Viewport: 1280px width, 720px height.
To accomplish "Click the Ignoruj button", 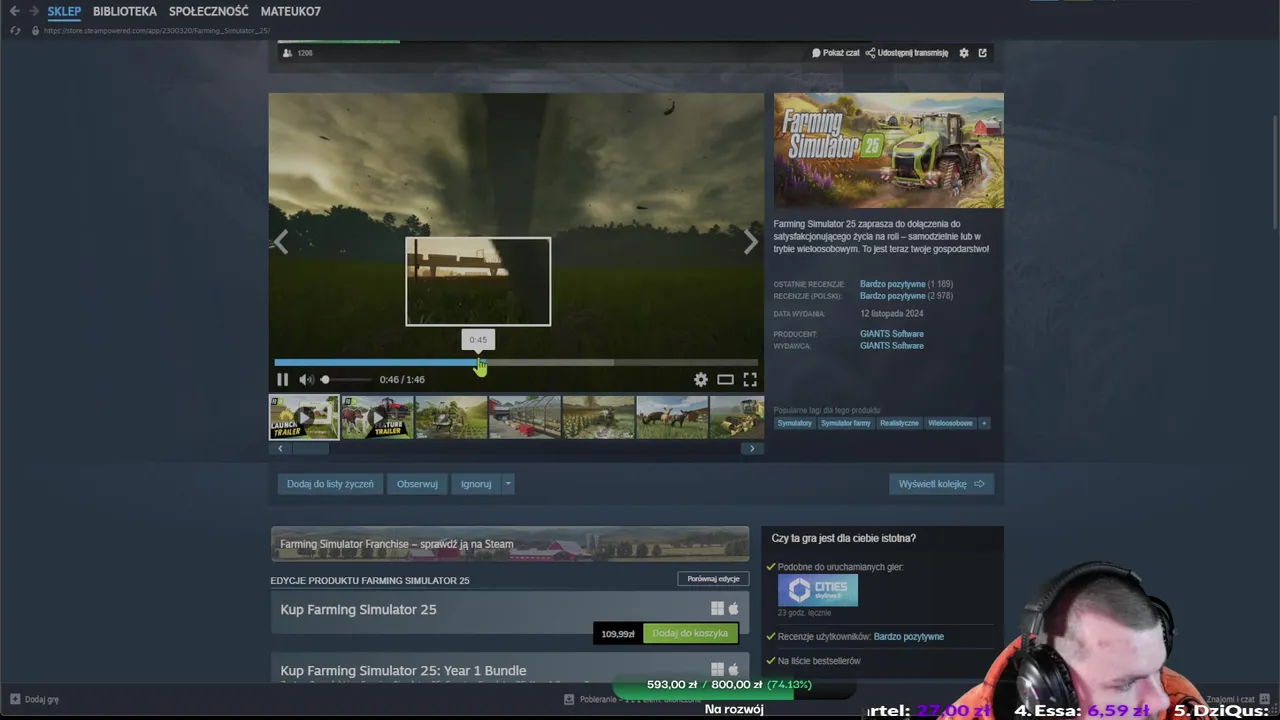I will coord(476,484).
